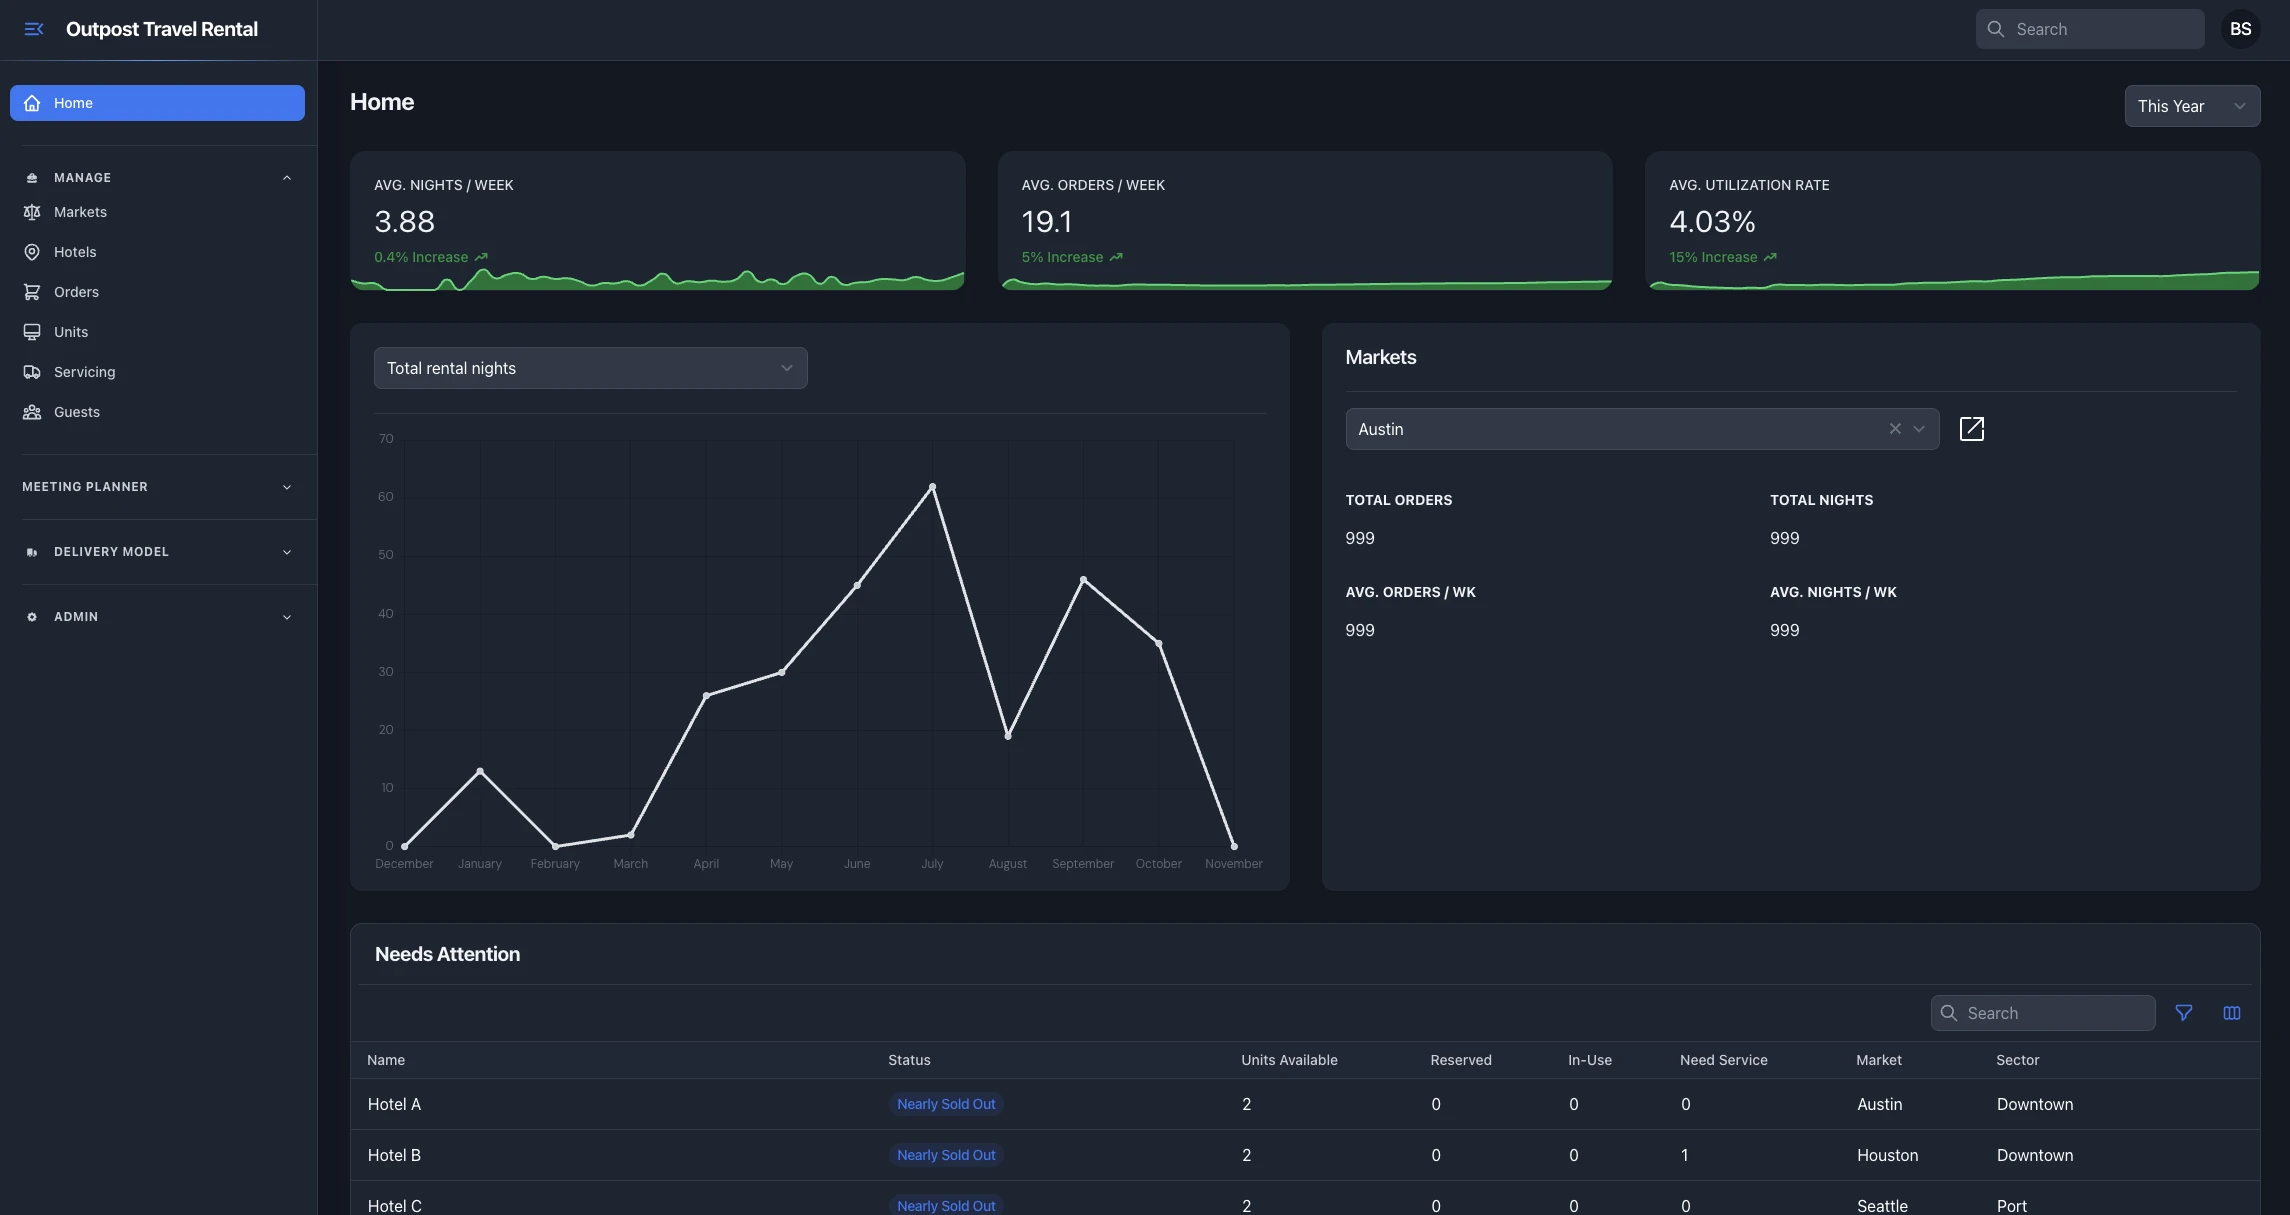This screenshot has height=1215, width=2290.
Task: Open the table column settings icon
Action: pos(2231,1013)
